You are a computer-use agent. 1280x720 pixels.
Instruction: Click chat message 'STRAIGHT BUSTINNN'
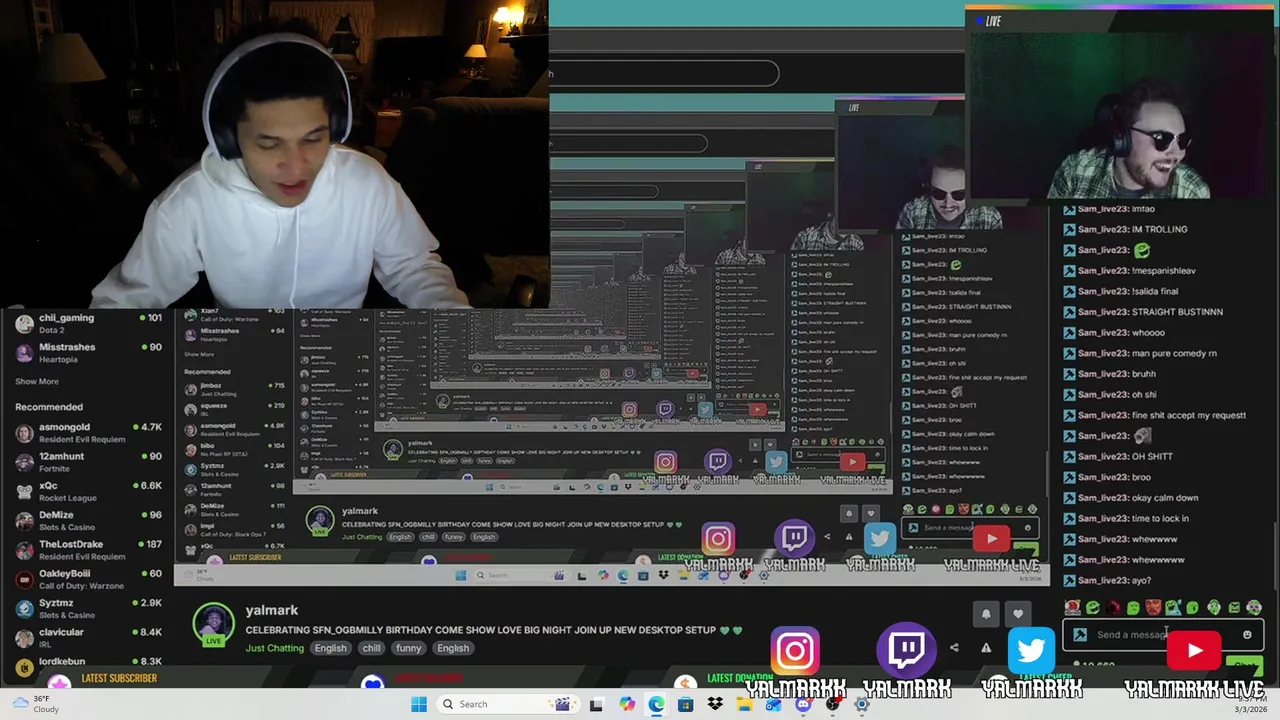pyautogui.click(x=1177, y=312)
